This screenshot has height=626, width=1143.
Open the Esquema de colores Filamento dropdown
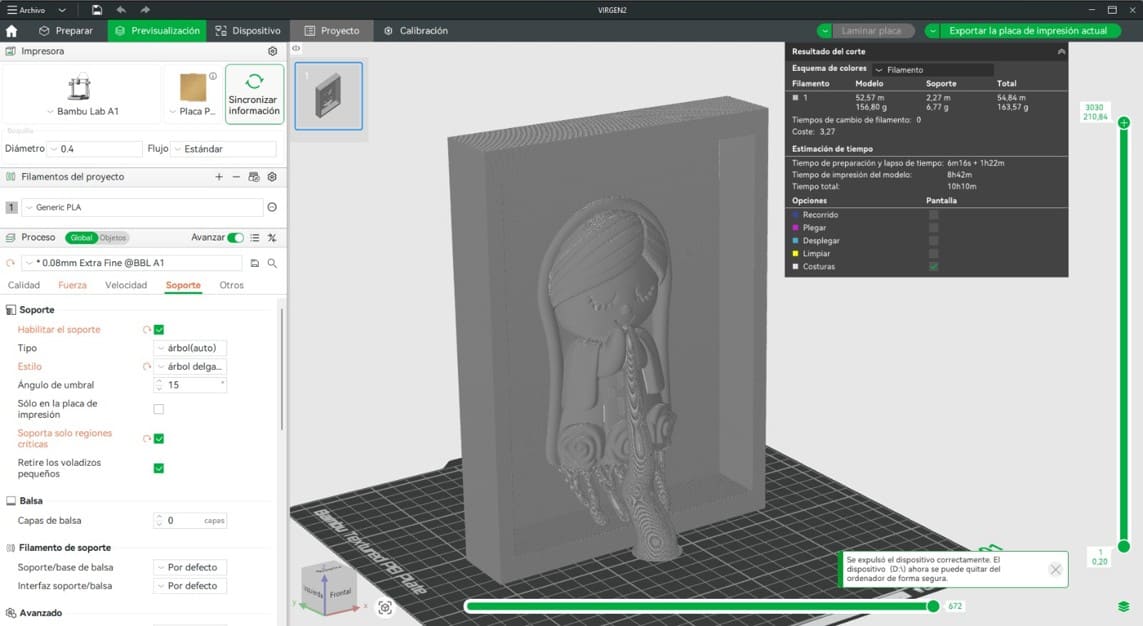(x=932, y=70)
